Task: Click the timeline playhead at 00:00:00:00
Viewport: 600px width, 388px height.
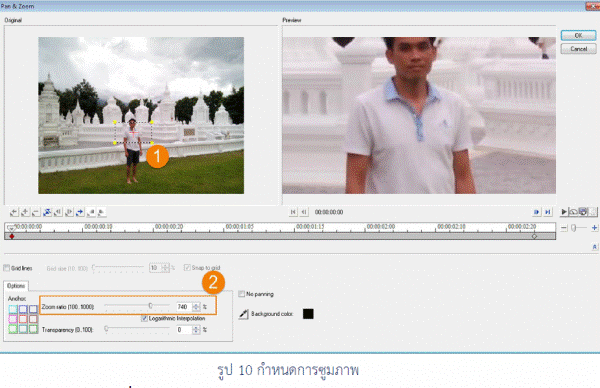Action: tap(11, 228)
